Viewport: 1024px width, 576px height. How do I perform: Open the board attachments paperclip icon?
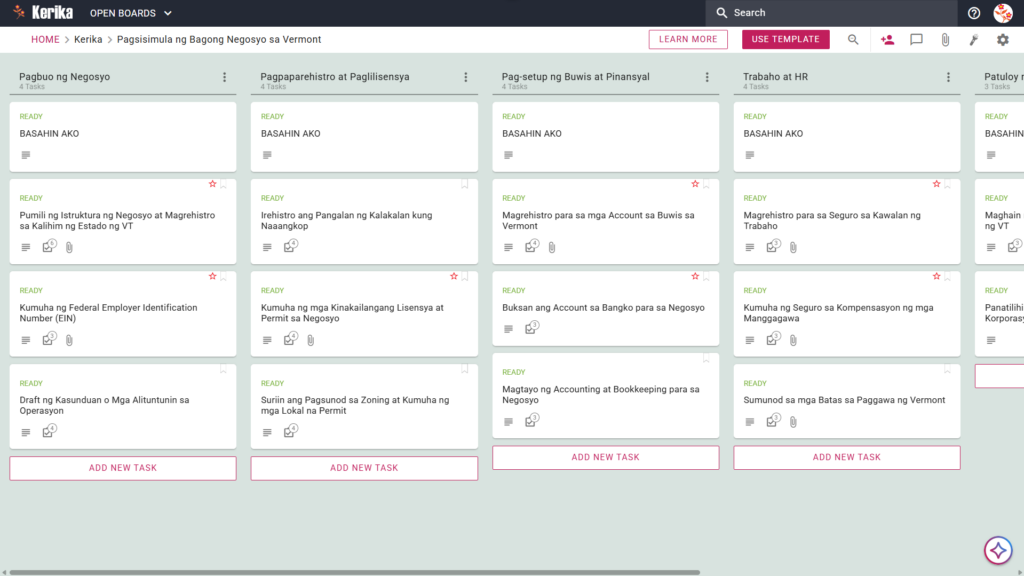(x=945, y=40)
